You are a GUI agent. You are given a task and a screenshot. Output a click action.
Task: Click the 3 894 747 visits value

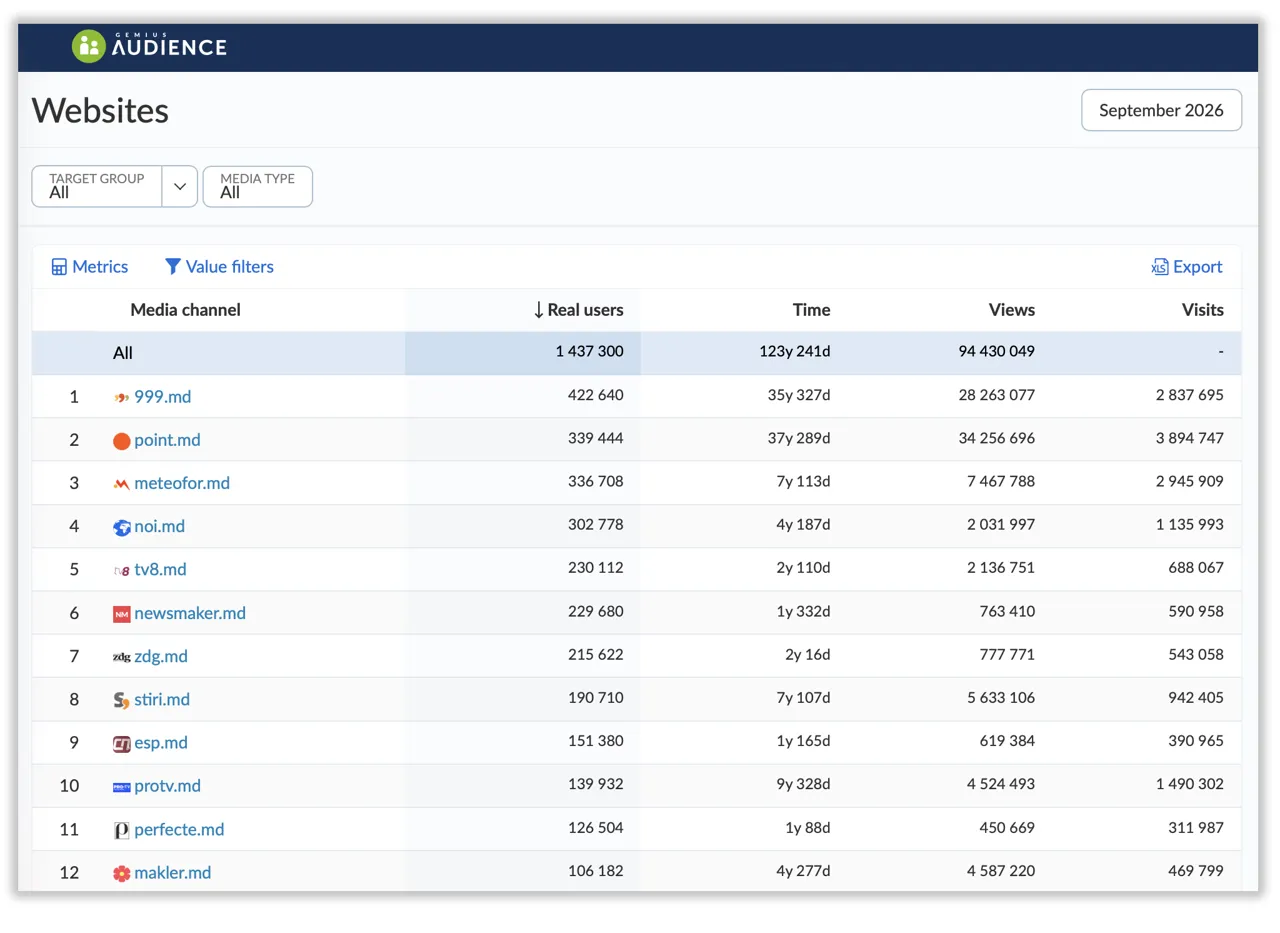coord(1190,439)
